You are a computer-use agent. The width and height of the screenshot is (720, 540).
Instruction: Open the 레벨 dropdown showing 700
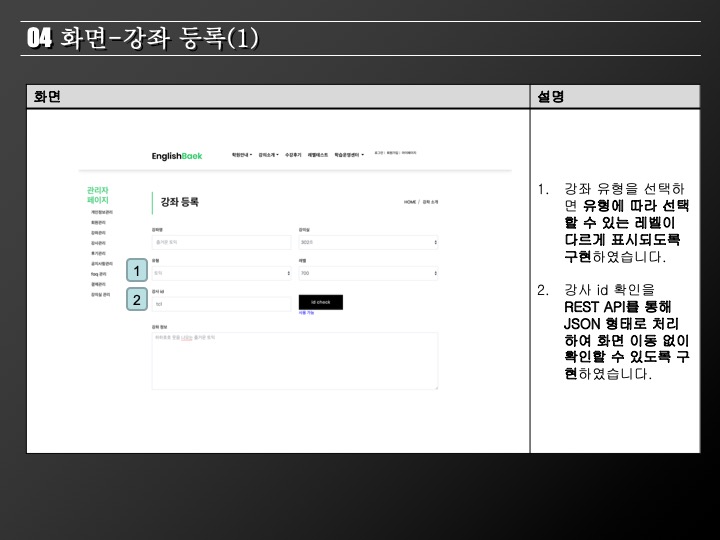368,273
